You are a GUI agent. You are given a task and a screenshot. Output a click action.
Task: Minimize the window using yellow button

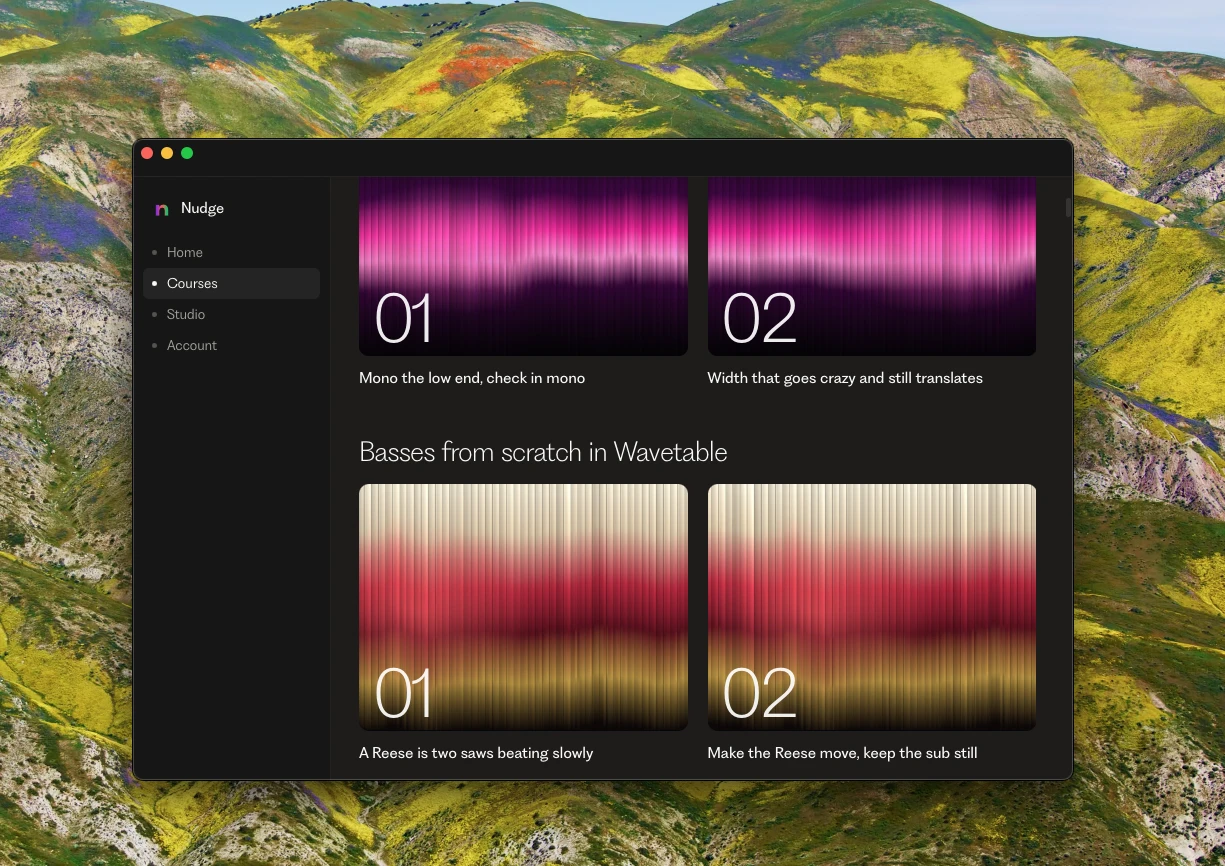click(x=167, y=153)
